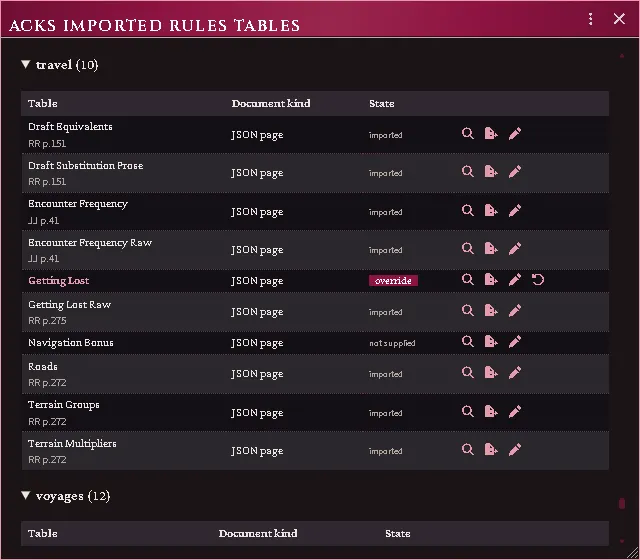Import document for Terrain Groups row

[x=491, y=411]
